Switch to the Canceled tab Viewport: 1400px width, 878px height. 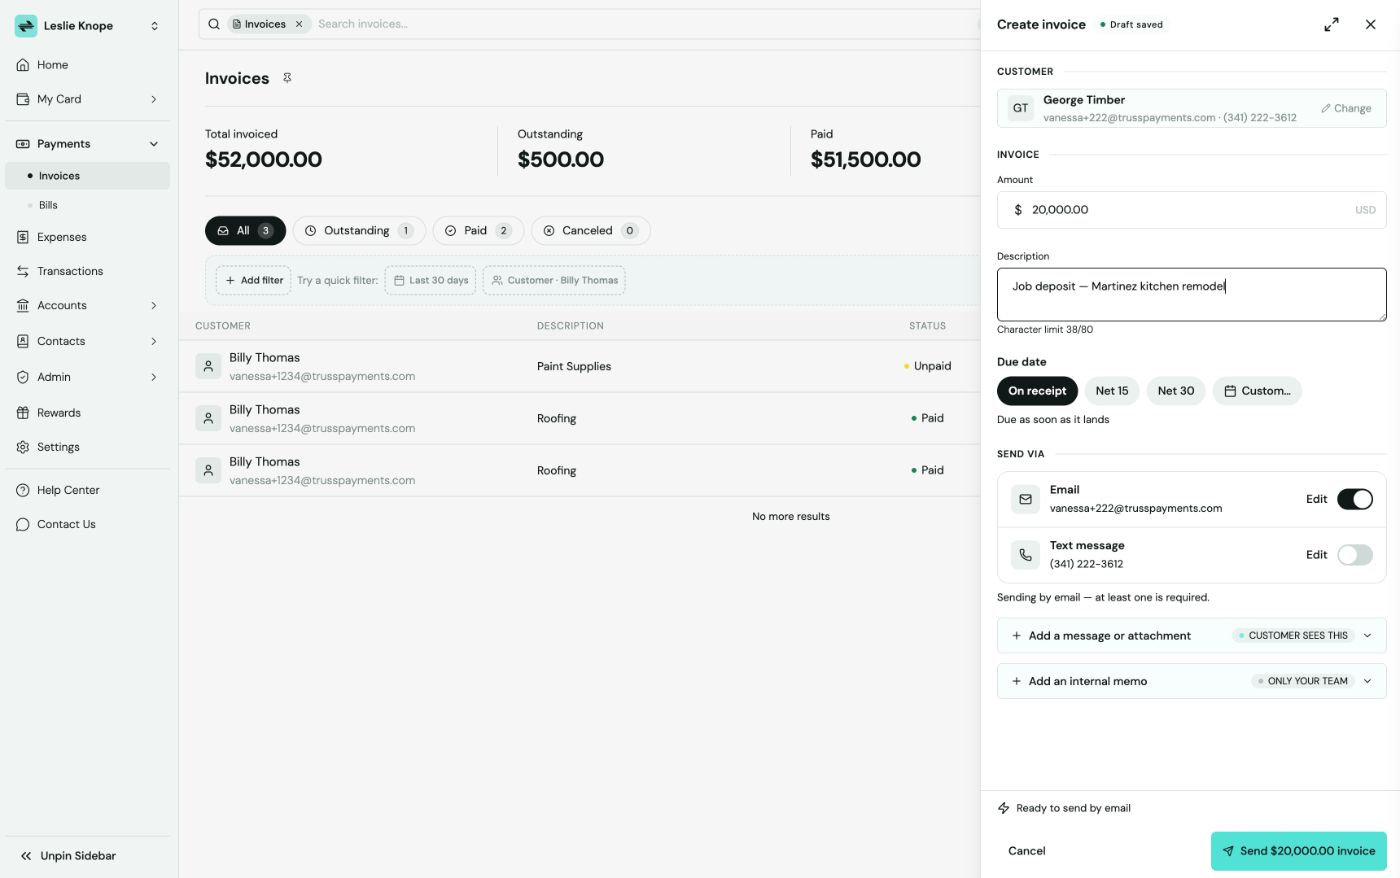(x=591, y=231)
